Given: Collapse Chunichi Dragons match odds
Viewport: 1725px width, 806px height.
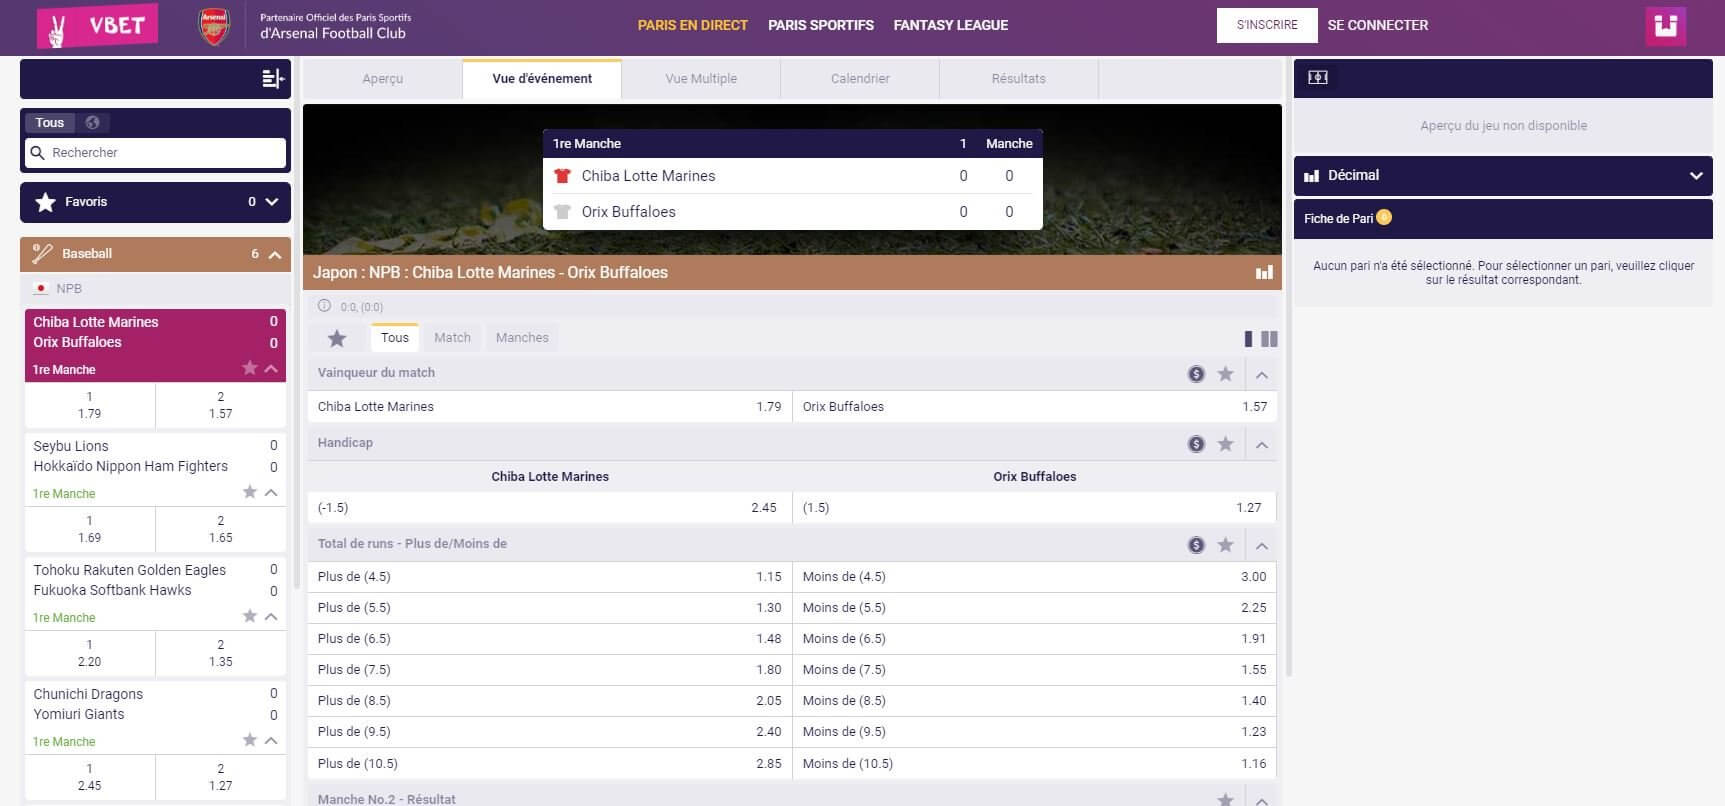Looking at the screenshot, I should 271,740.
